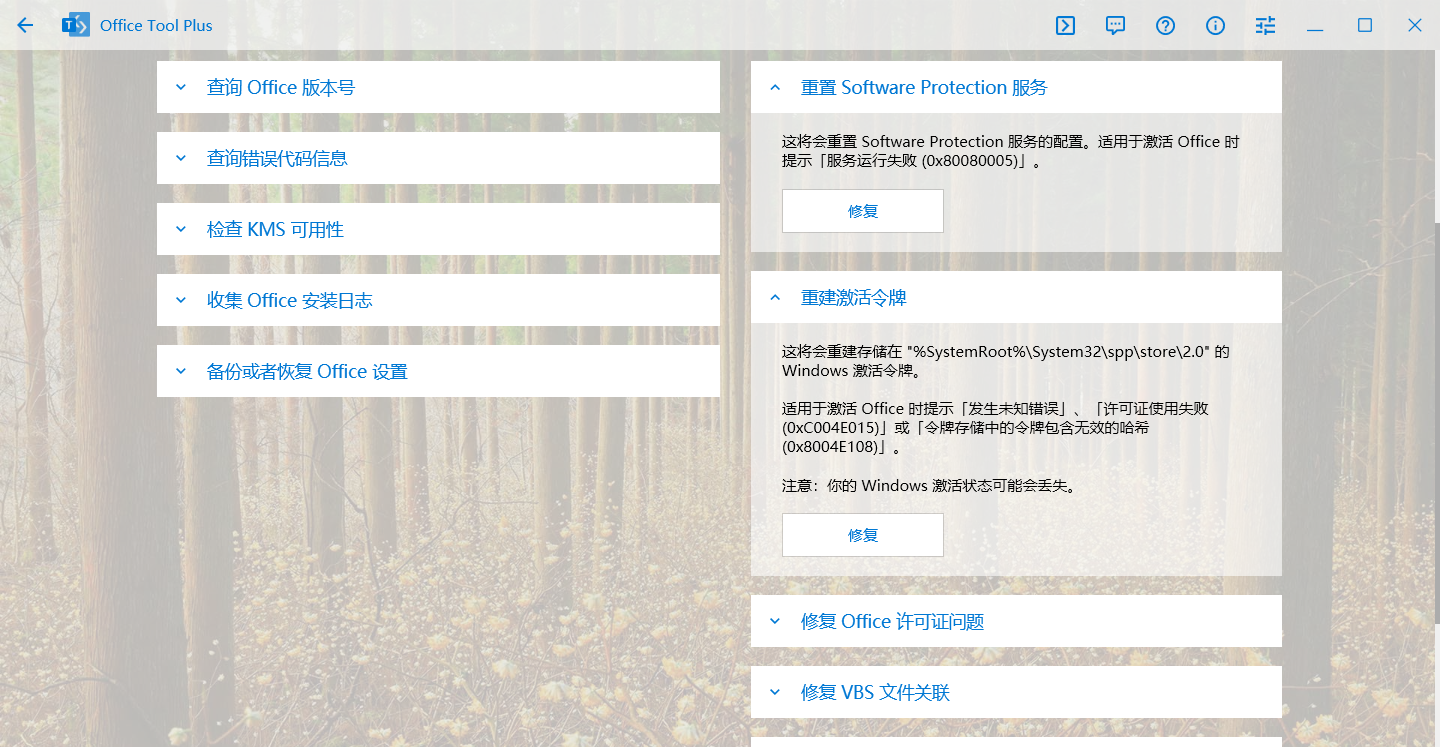1440x747 pixels.
Task: Maximize the Office Tool Plus window
Action: coord(1365,26)
